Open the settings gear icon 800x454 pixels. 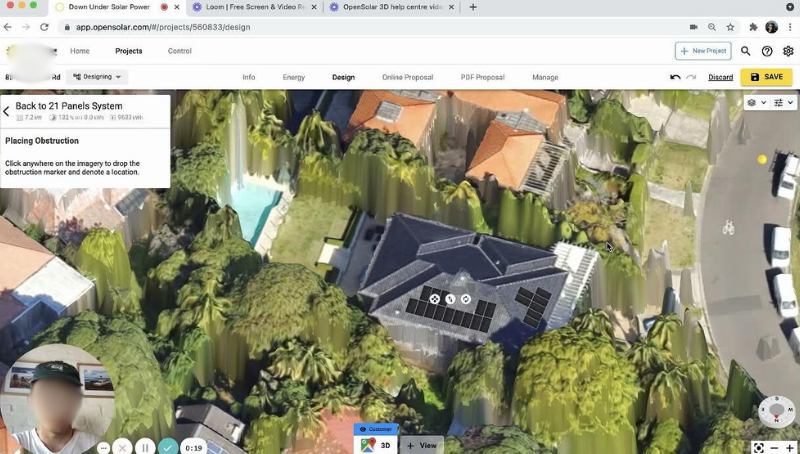point(788,51)
